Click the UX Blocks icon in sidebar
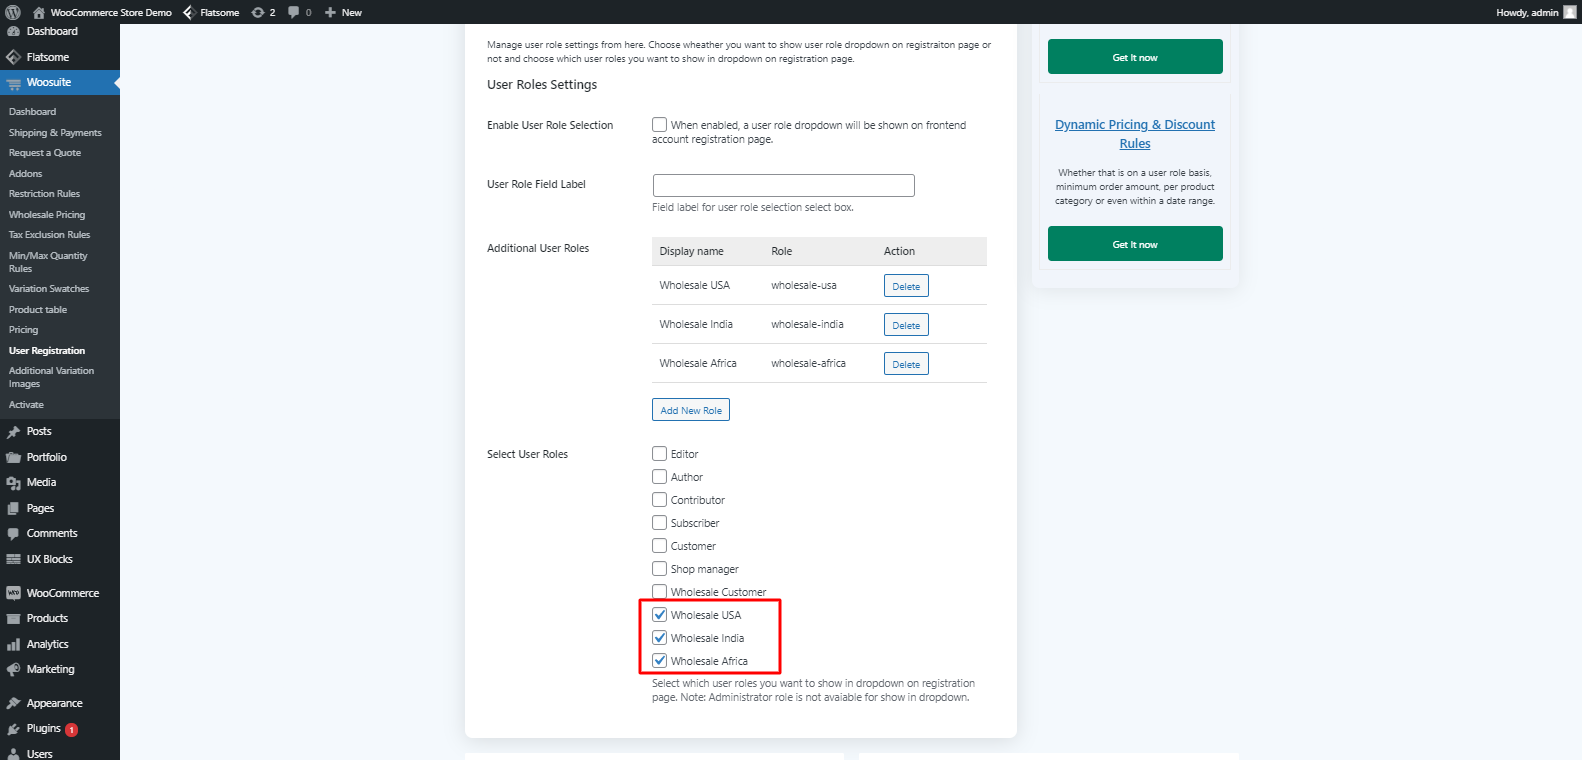The width and height of the screenshot is (1582, 760). 14,560
